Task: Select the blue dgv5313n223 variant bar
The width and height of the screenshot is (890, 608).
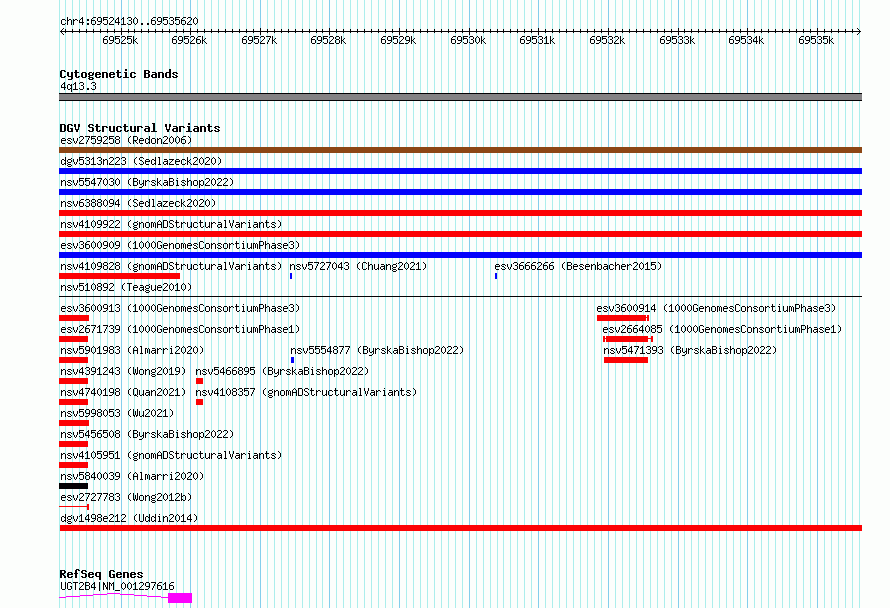Action: click(x=460, y=171)
